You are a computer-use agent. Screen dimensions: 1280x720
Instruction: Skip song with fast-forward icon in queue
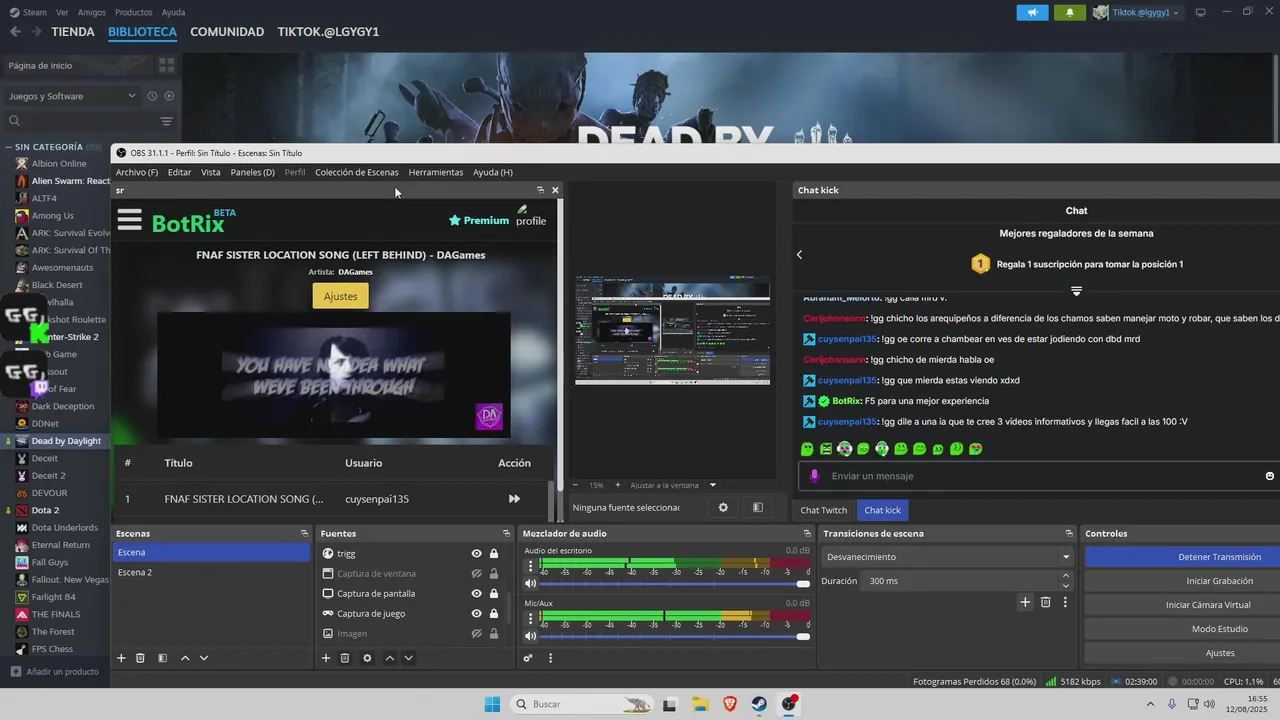coord(514,499)
